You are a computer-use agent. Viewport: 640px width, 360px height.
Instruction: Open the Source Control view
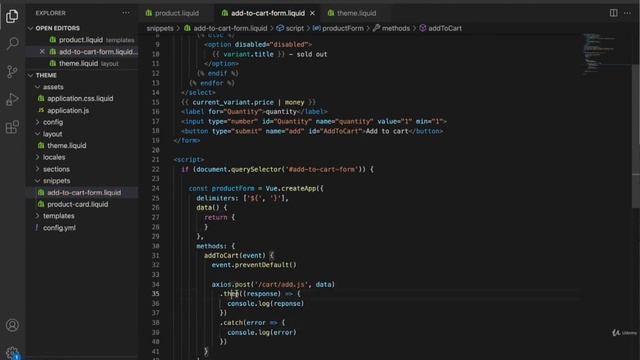click(12, 71)
